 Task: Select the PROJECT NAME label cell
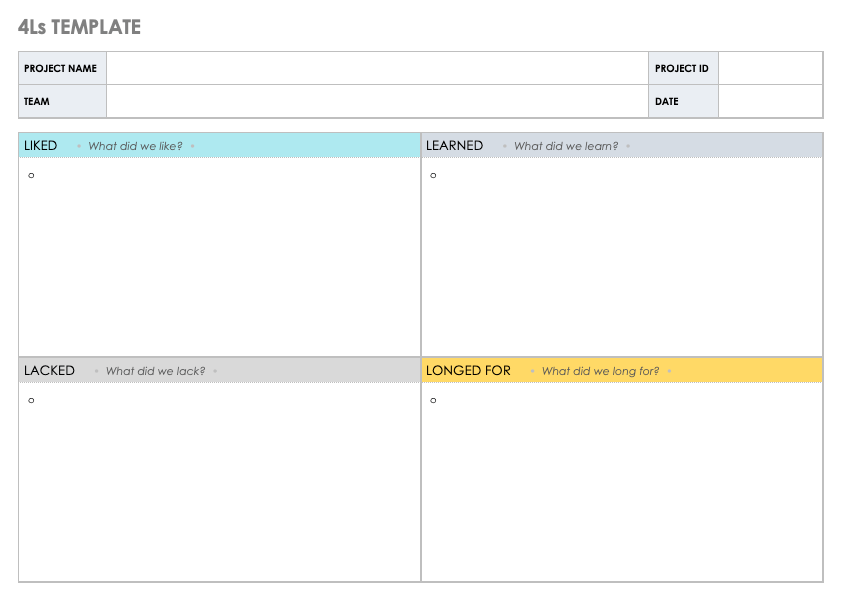pyautogui.click(x=62, y=69)
